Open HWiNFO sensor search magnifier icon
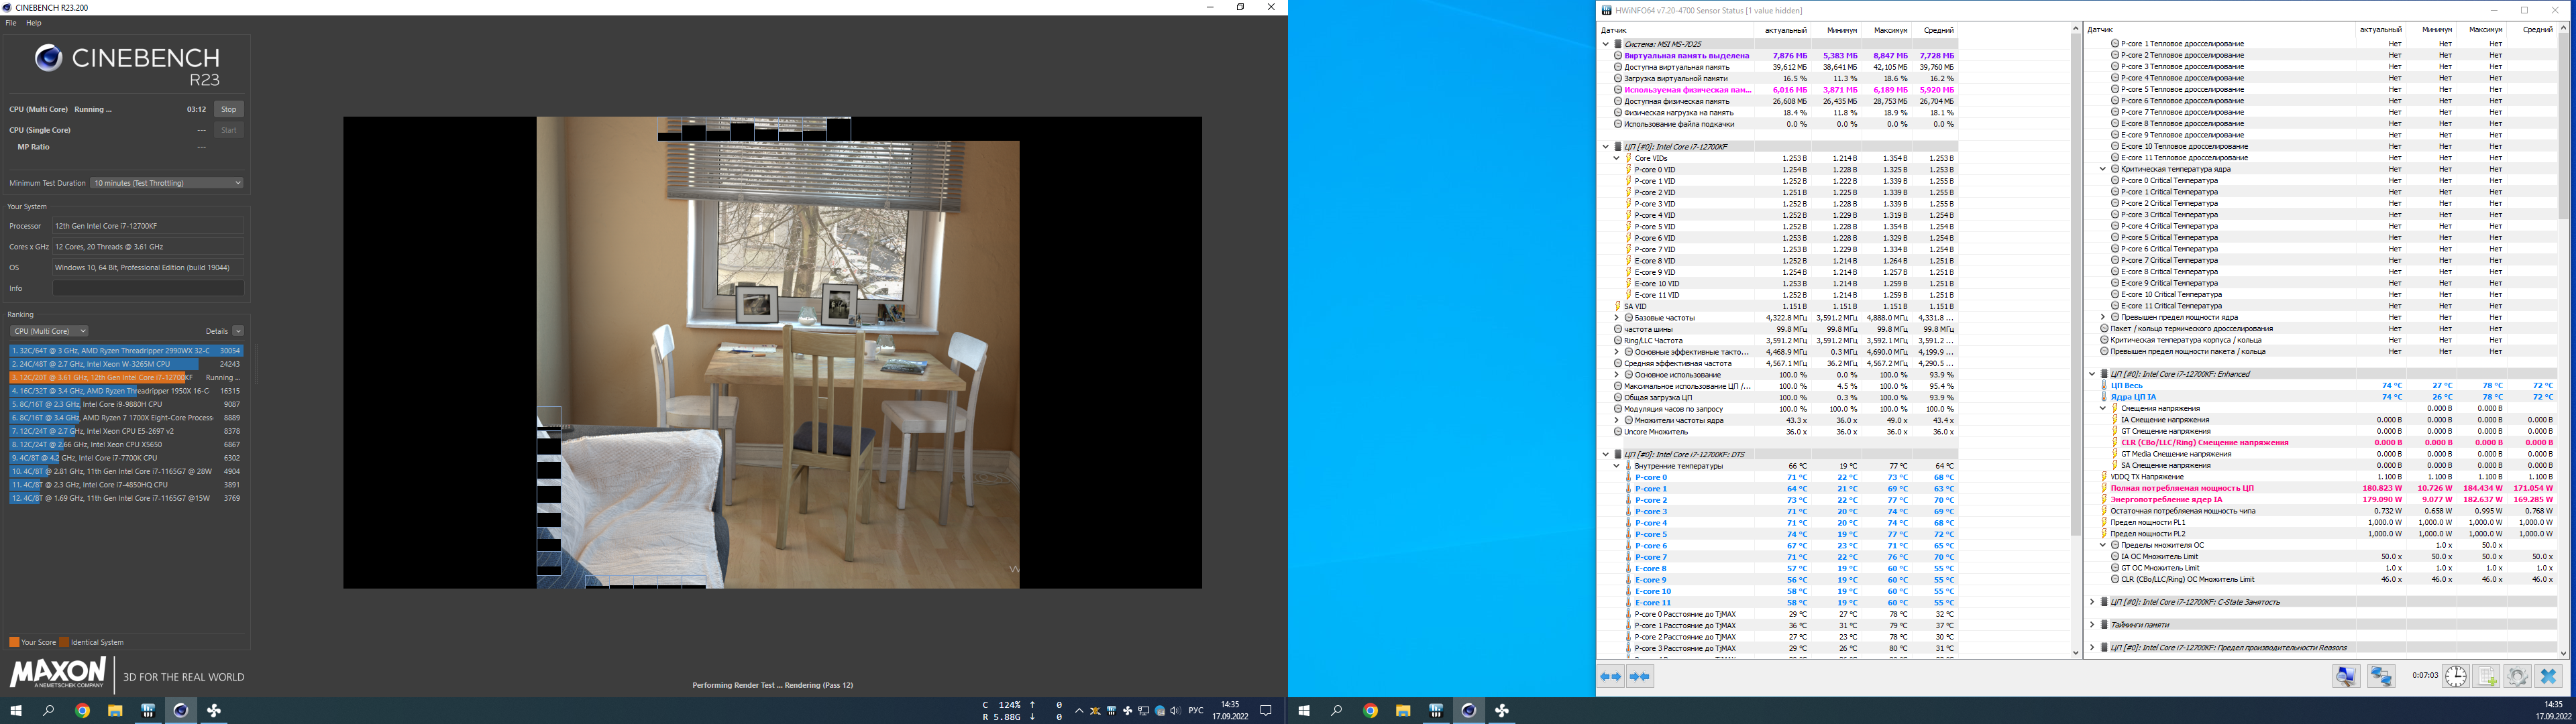Image resolution: width=2576 pixels, height=724 pixels. (2346, 677)
